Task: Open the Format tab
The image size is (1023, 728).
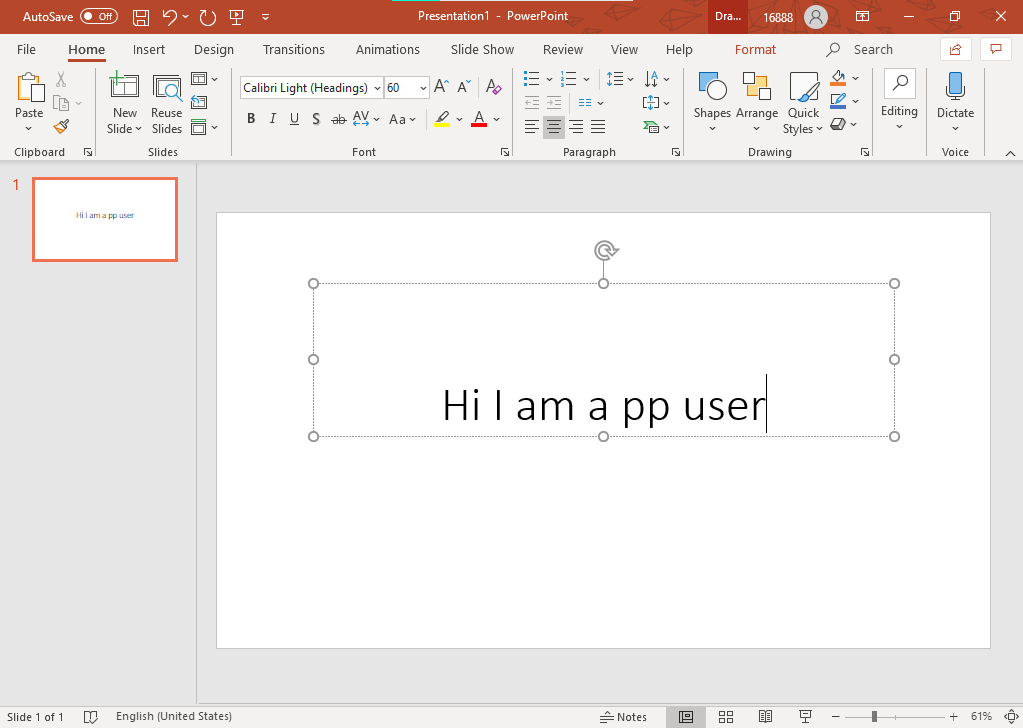Action: tap(755, 50)
